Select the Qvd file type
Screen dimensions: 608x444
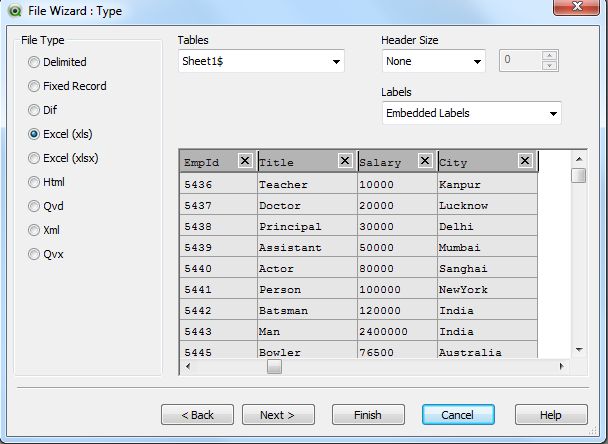[46, 206]
